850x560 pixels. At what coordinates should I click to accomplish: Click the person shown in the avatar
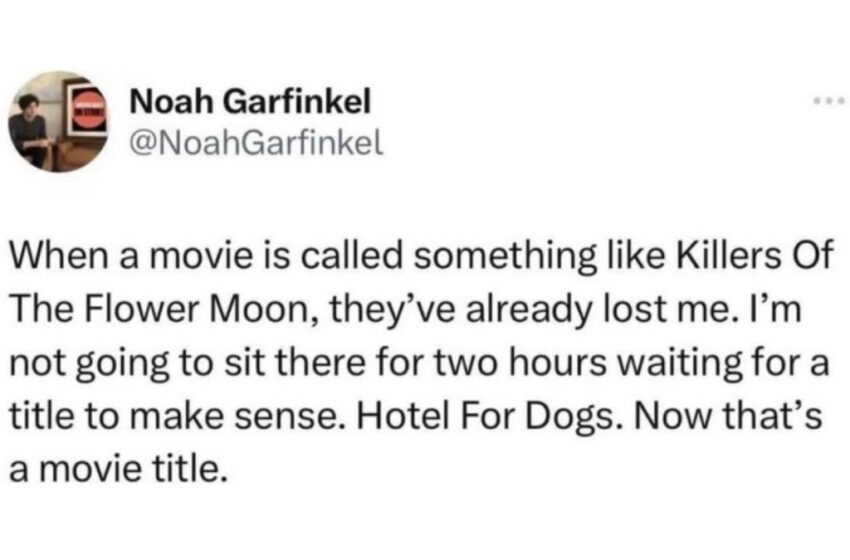30,129
